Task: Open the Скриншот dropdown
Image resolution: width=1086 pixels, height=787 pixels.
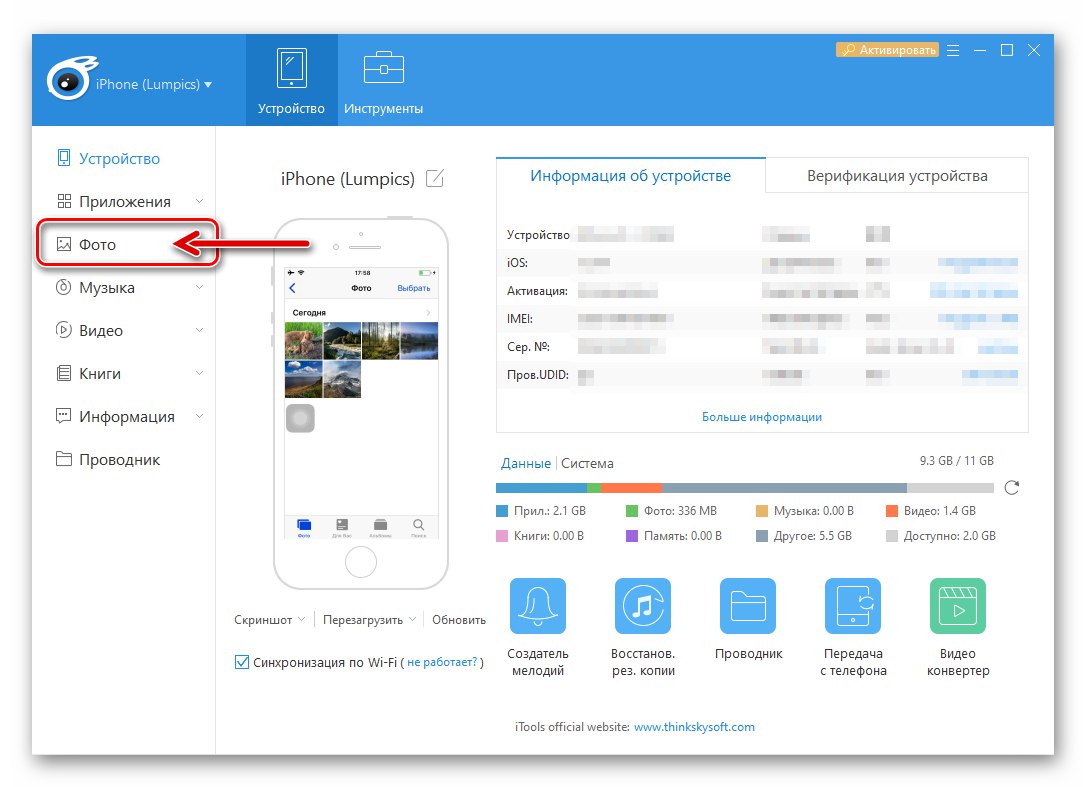Action: point(269,620)
